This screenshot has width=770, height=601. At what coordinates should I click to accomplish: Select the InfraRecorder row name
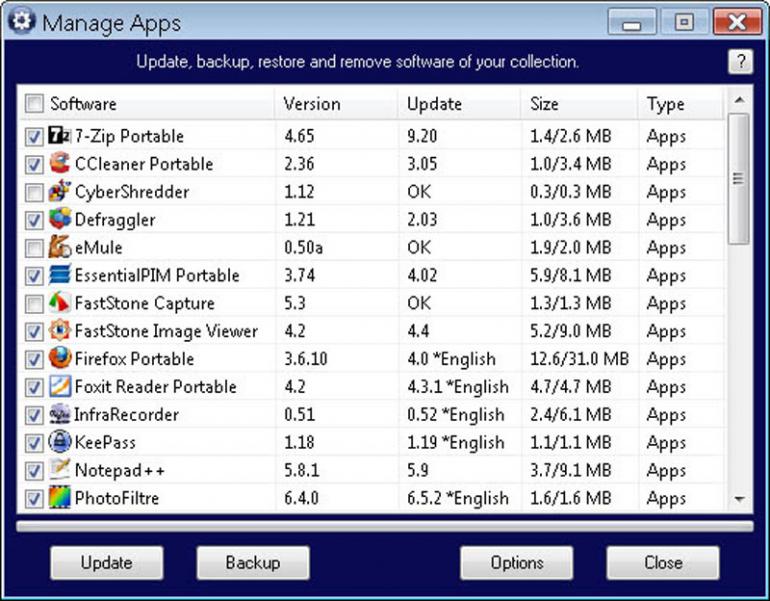point(126,415)
